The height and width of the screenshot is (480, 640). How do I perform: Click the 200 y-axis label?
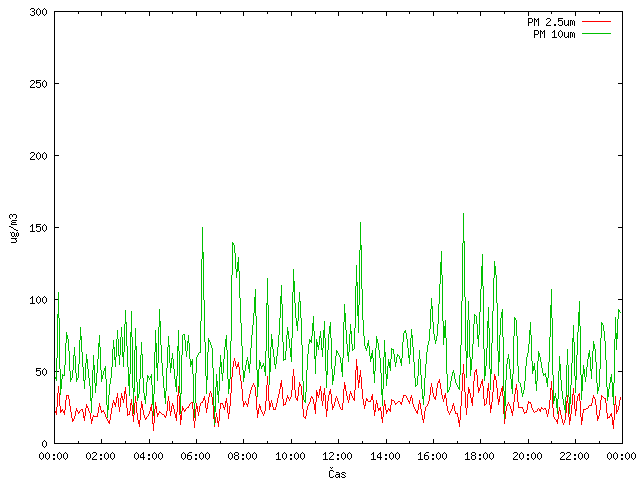38,156
